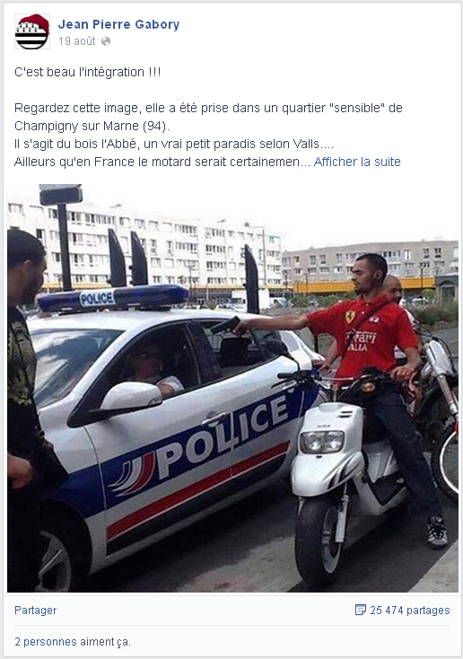Click the police car's side mirror
Viewport: 463px width, 659px height.
click(131, 396)
